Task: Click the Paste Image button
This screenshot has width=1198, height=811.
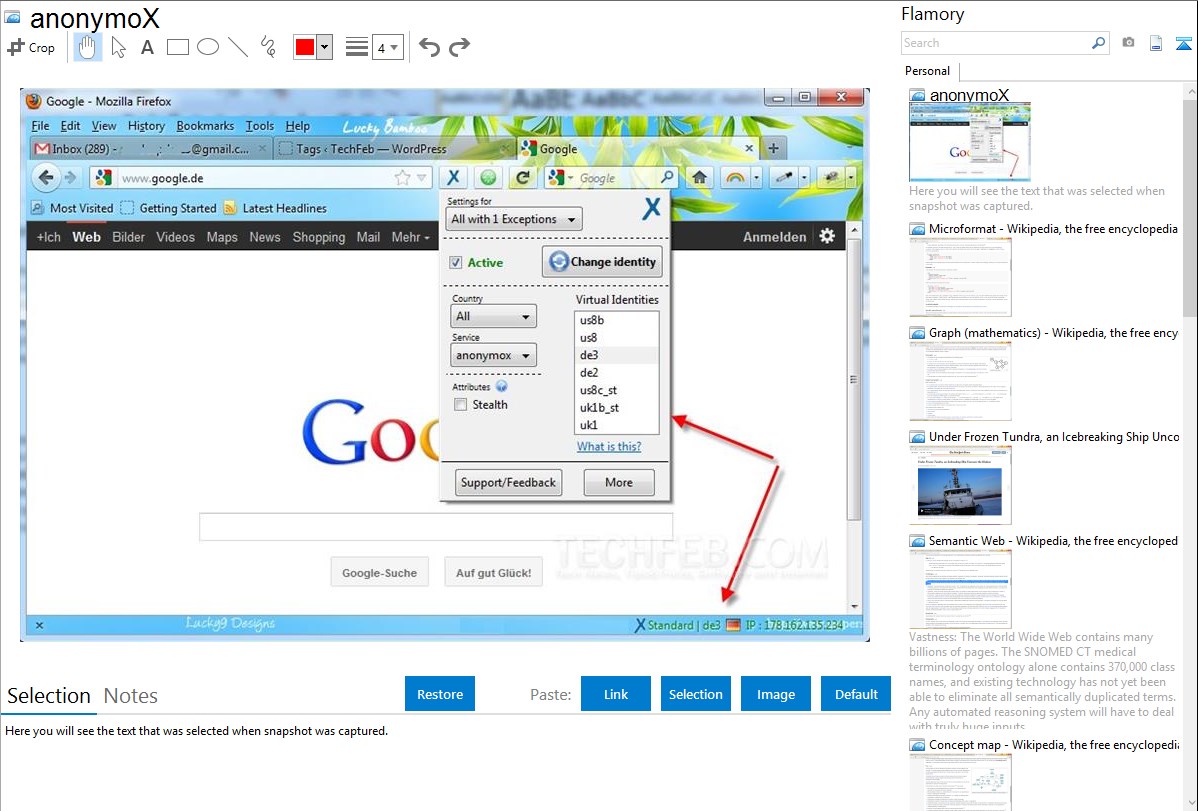Action: coord(775,693)
